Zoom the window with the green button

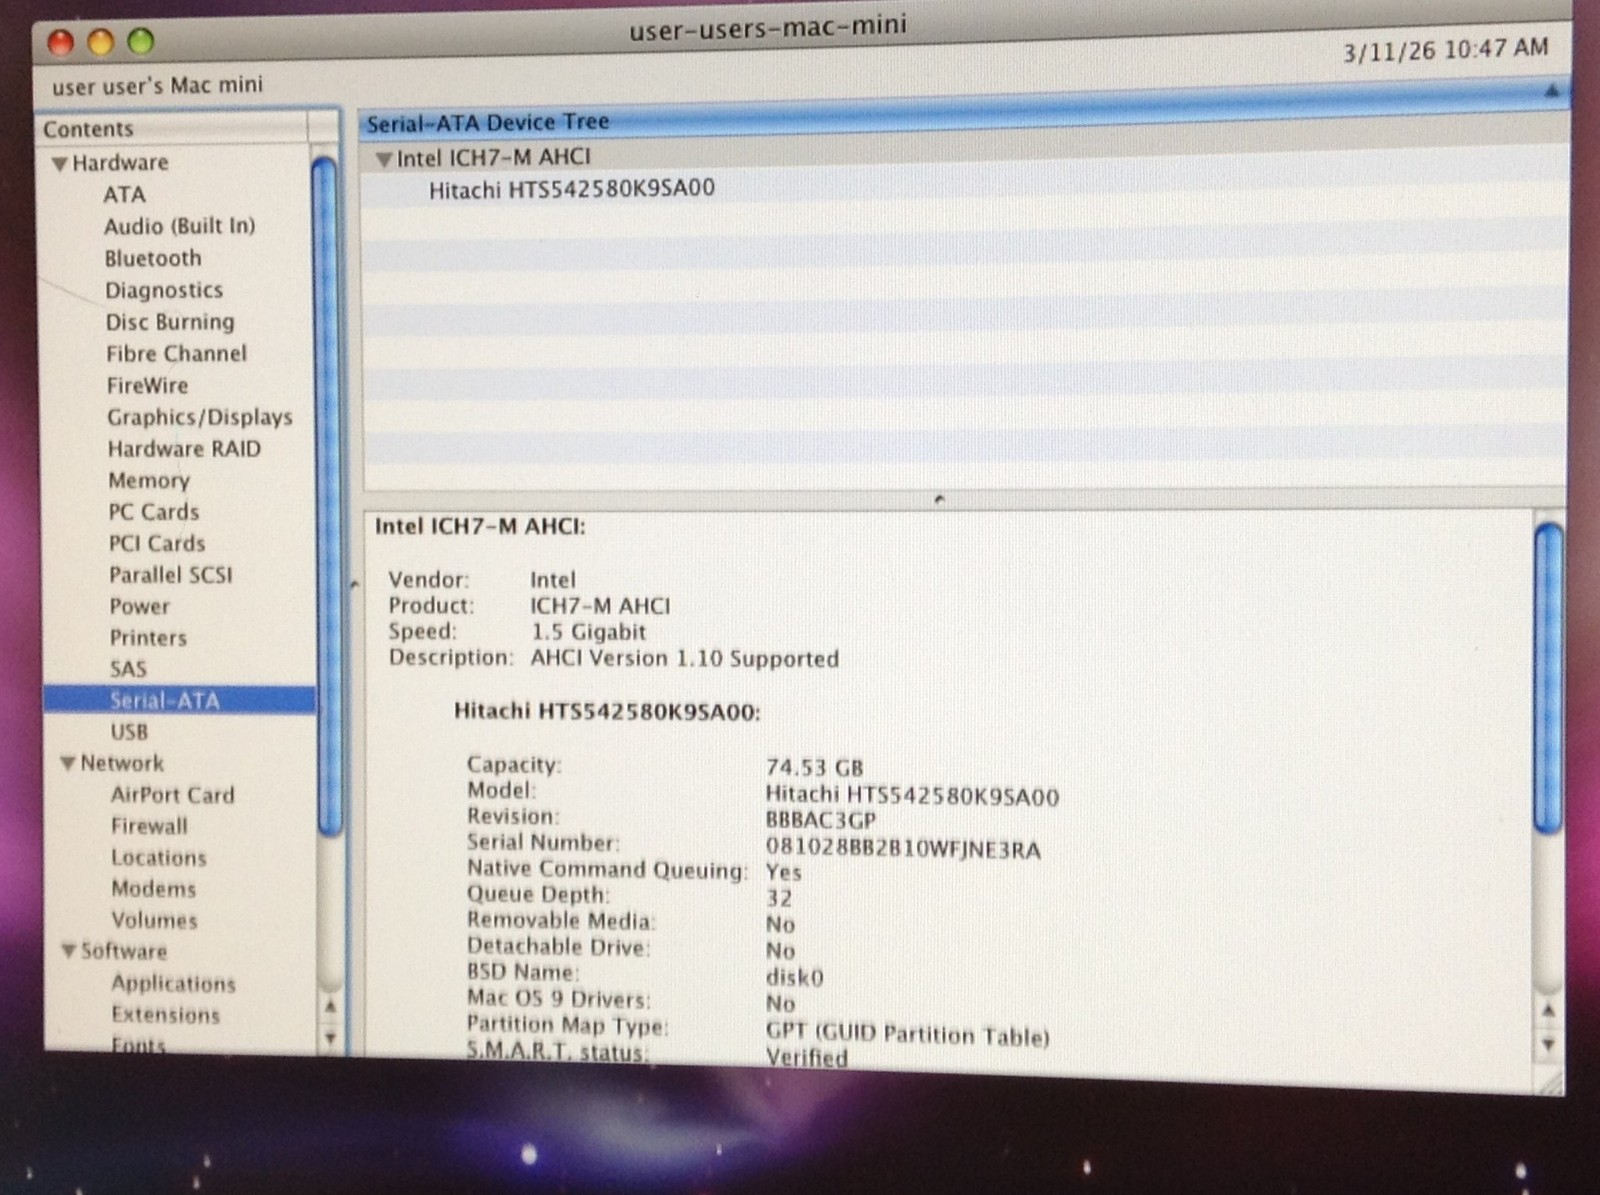pos(141,42)
